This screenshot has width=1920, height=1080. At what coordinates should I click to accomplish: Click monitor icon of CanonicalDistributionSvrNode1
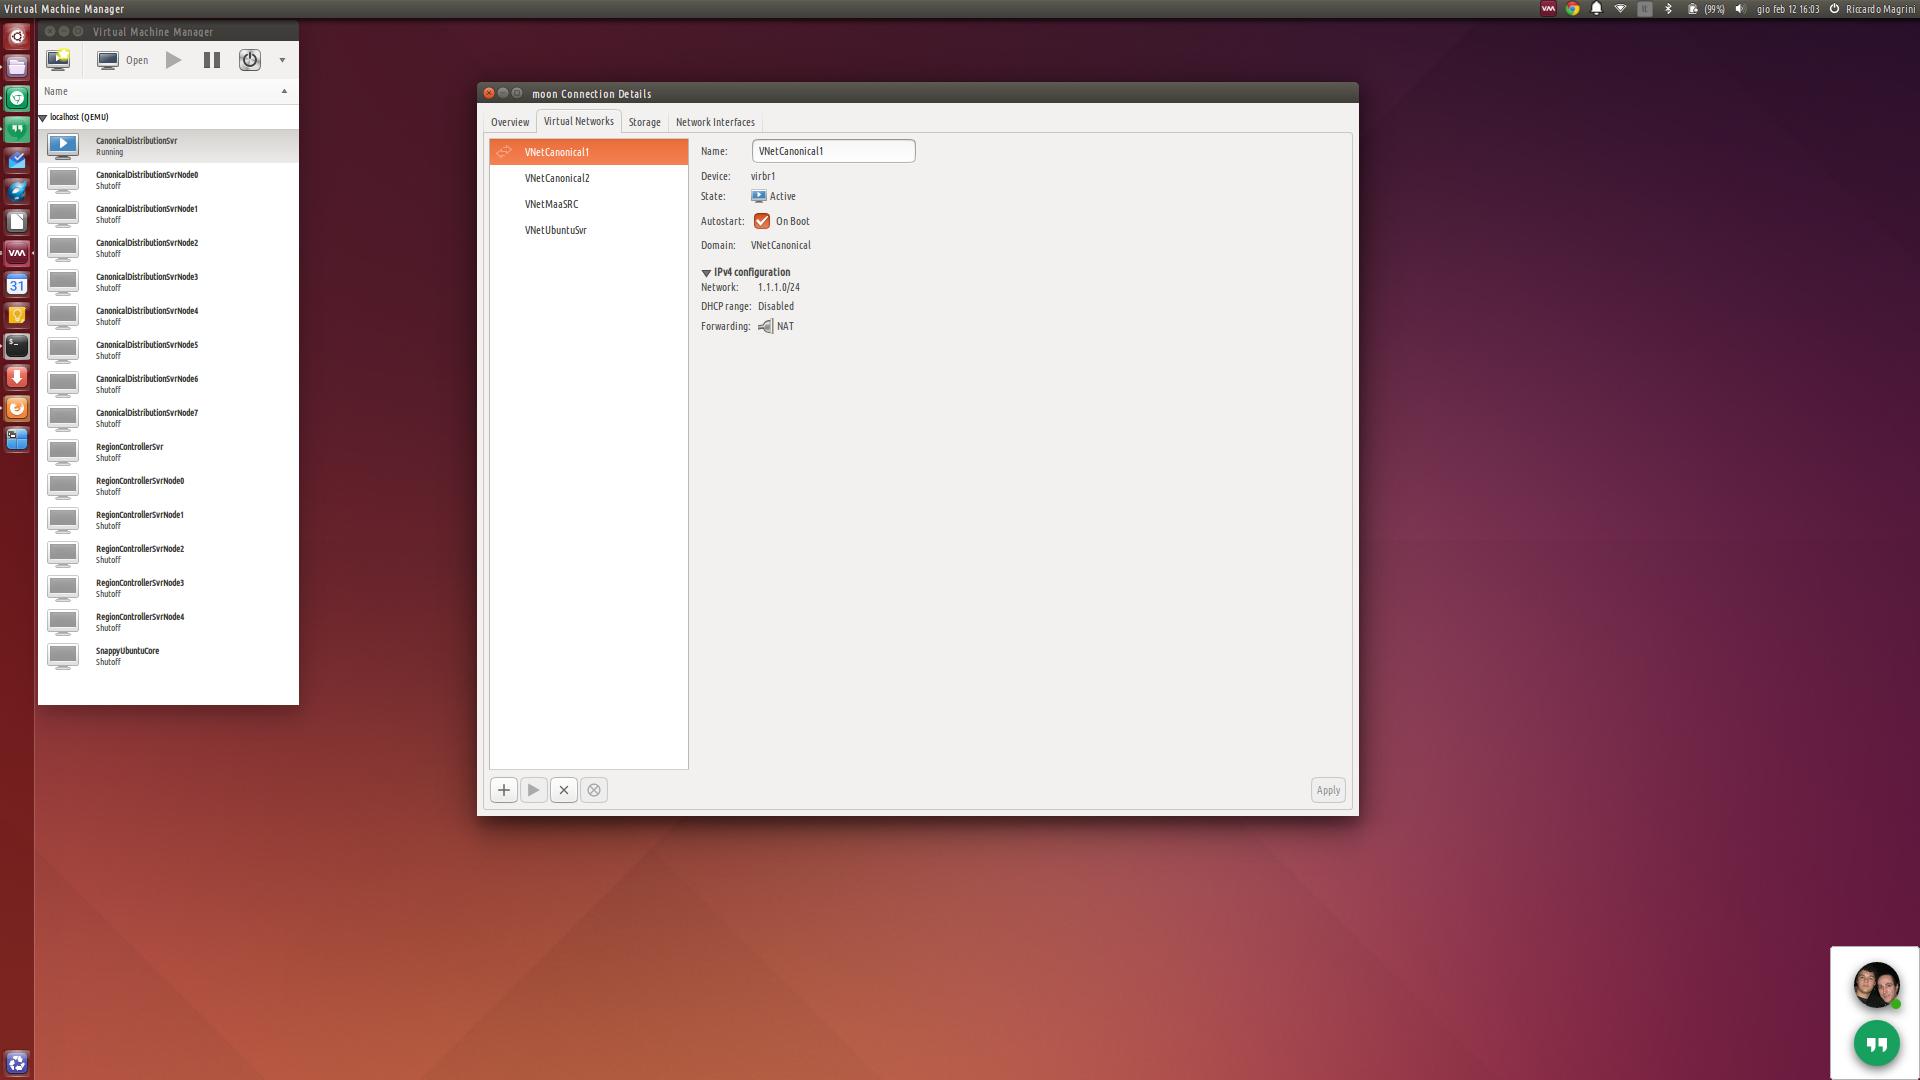coord(63,214)
